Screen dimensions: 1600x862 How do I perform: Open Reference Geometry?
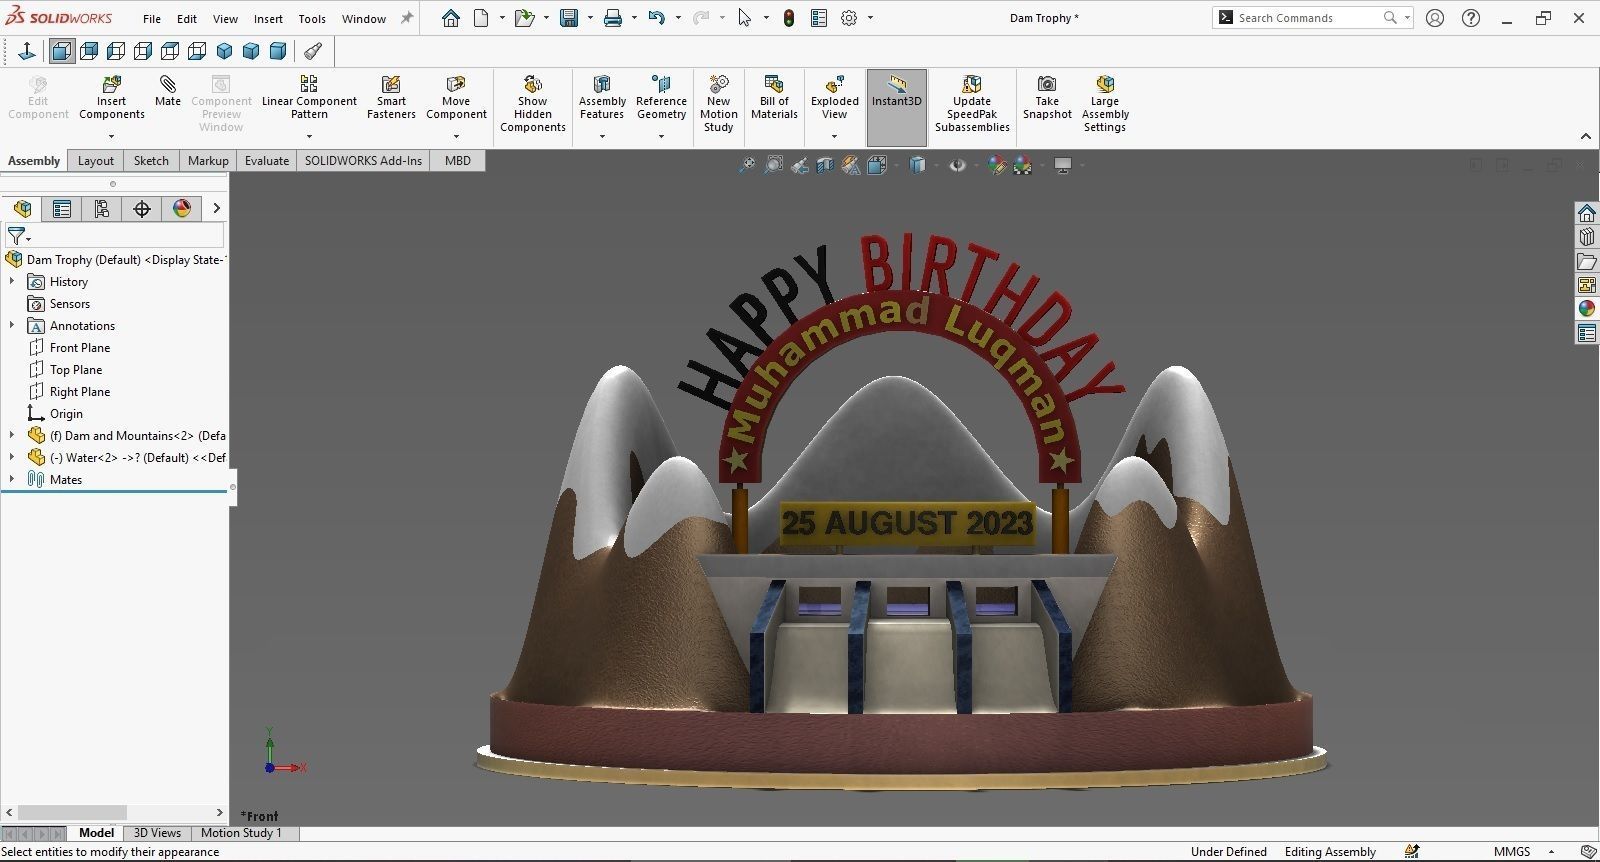661,97
